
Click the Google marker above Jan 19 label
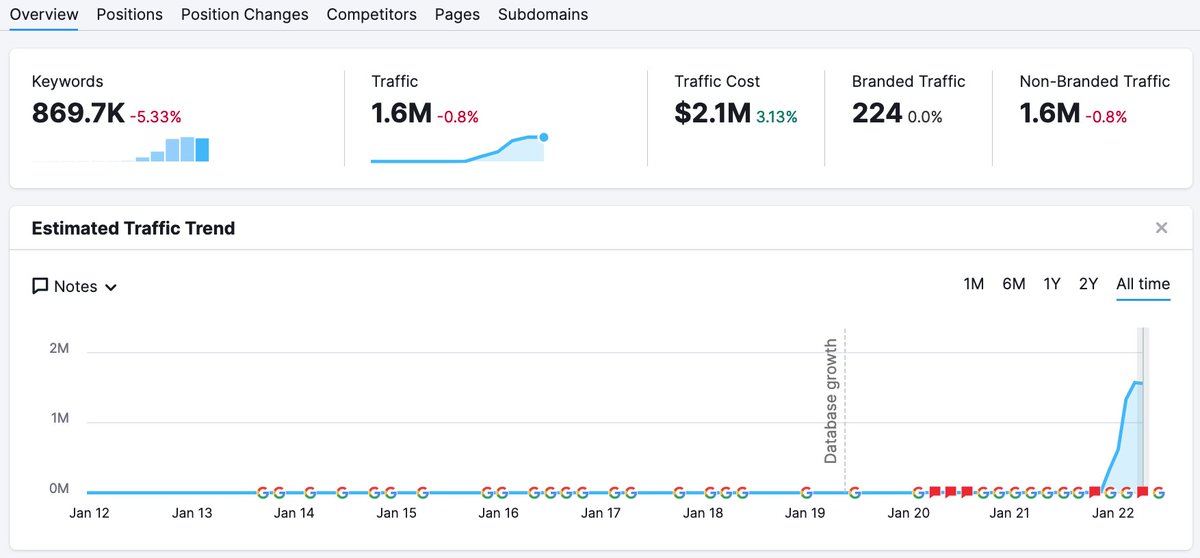pyautogui.click(x=806, y=492)
